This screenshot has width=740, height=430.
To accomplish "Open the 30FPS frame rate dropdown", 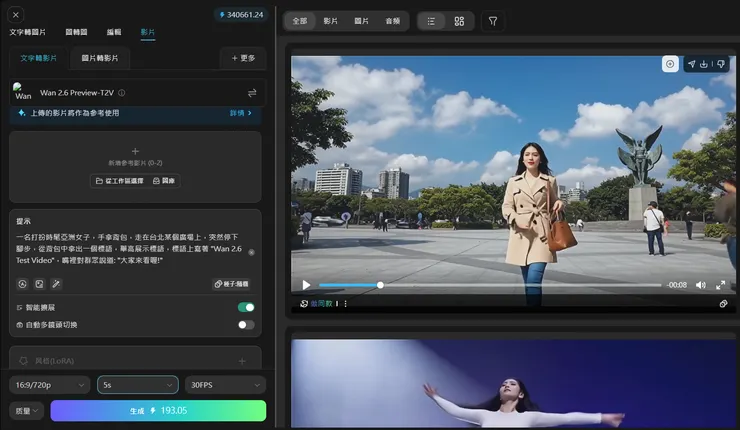I will tap(226, 385).
